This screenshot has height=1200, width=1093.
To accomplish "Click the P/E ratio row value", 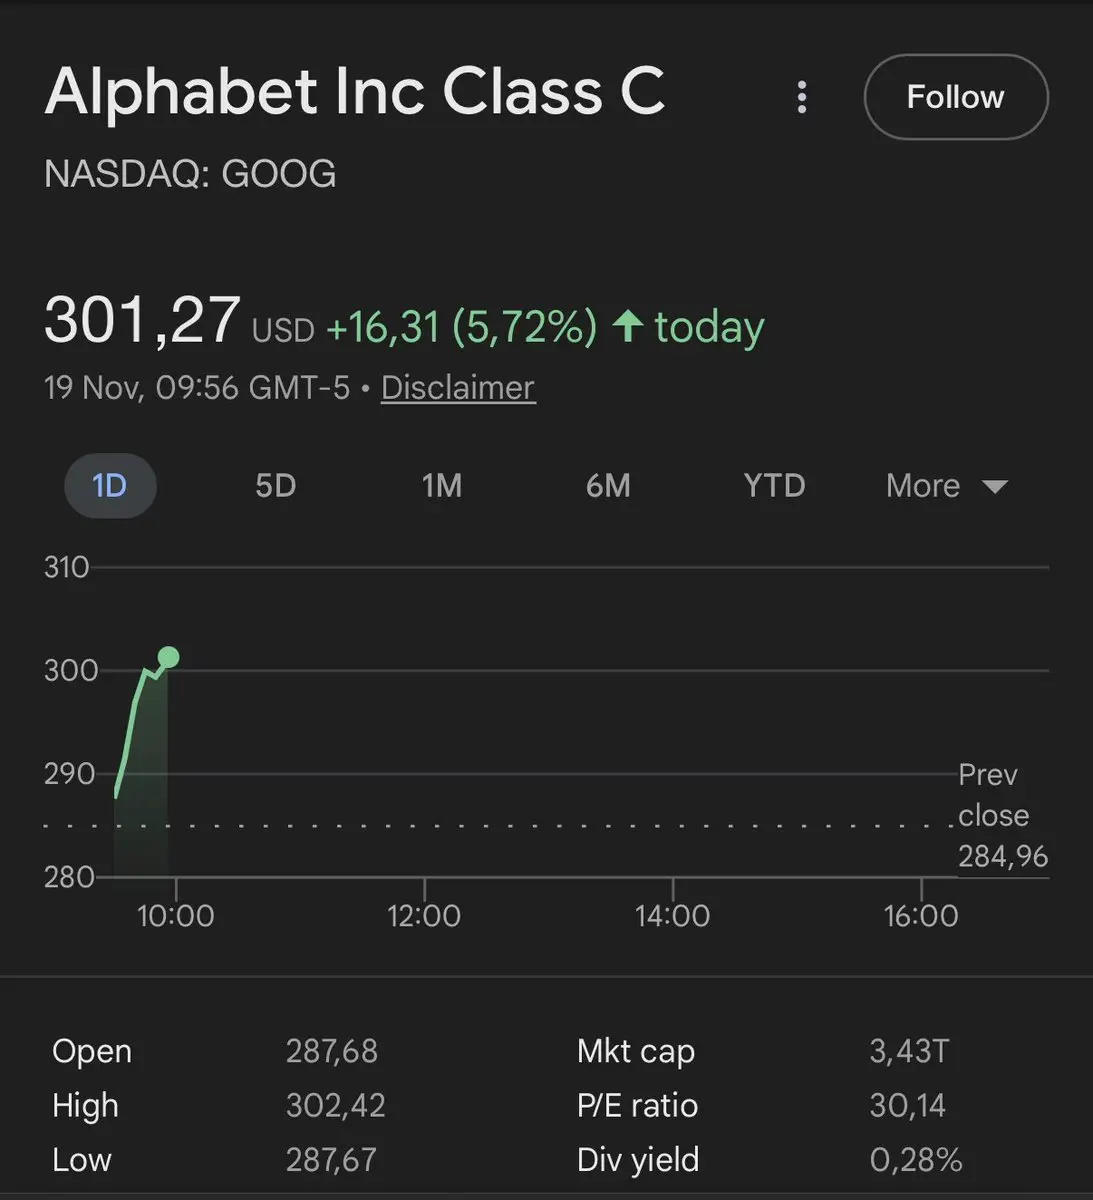I will point(907,1105).
